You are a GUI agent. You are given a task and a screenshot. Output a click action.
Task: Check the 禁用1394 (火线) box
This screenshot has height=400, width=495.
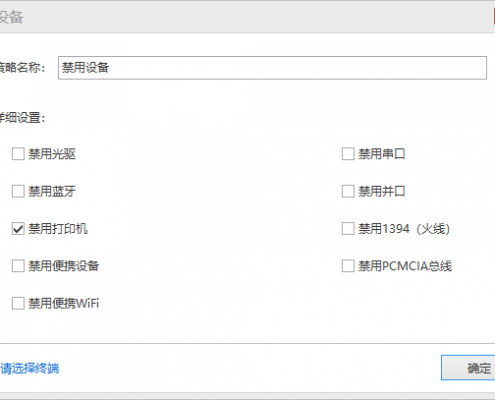[348, 229]
